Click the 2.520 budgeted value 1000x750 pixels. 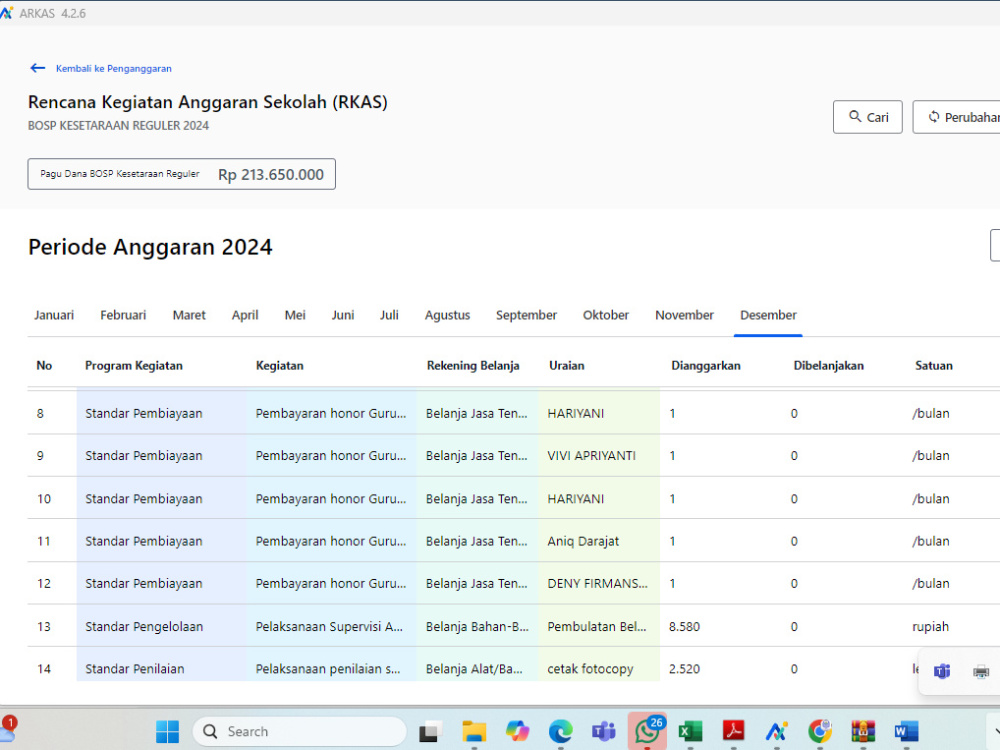(684, 668)
